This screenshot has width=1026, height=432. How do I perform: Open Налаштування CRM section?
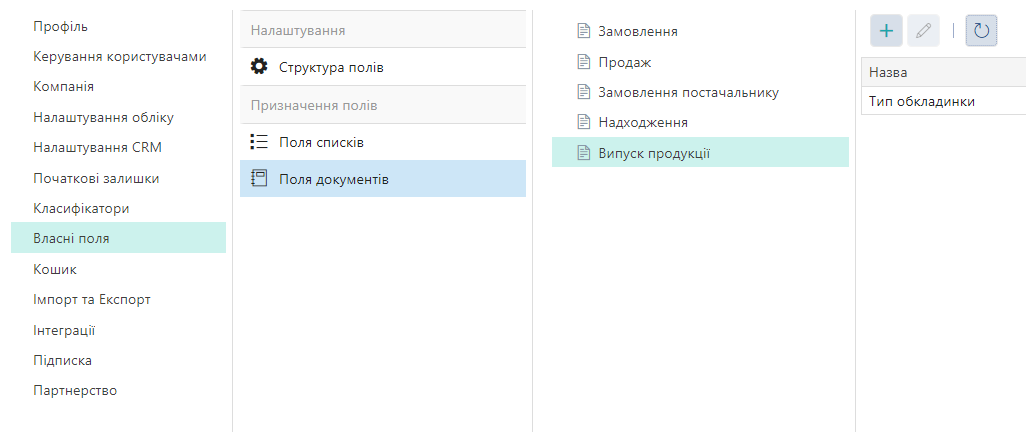click(97, 147)
